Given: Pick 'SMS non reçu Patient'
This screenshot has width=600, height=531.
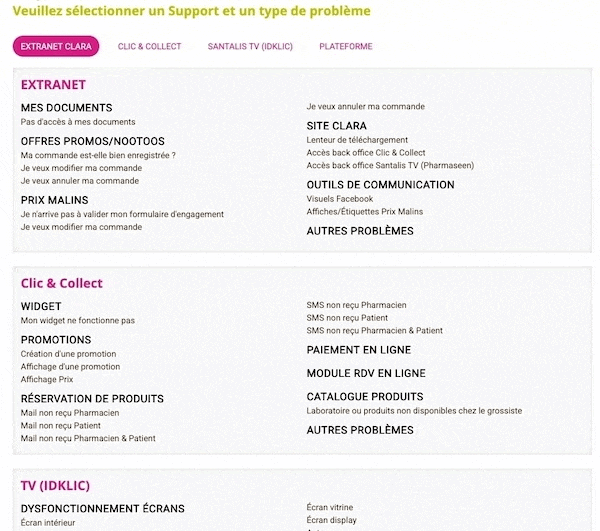Looking at the screenshot, I should point(347,318).
